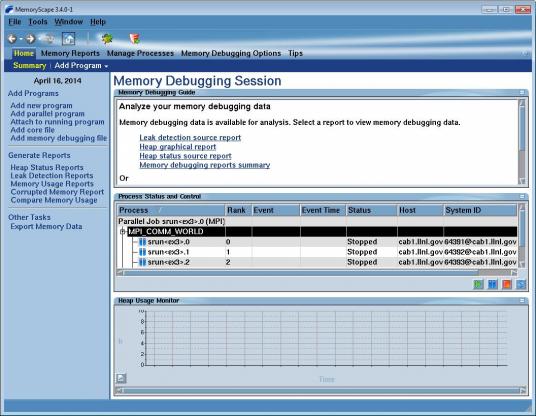Open the back-button history dropdown arrow
This screenshot has height=416, width=536.
[x=21, y=39]
